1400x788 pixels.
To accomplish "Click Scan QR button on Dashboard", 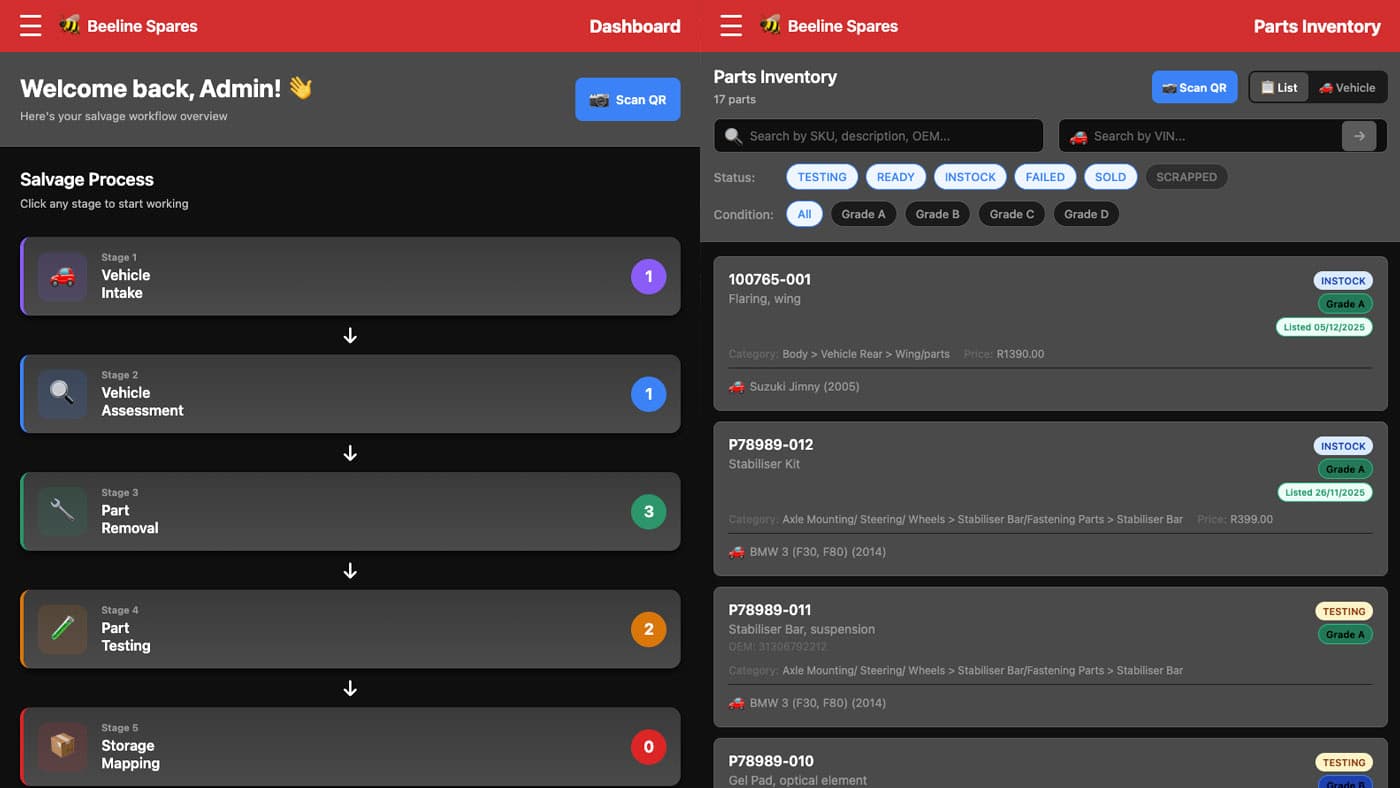I will (x=627, y=99).
